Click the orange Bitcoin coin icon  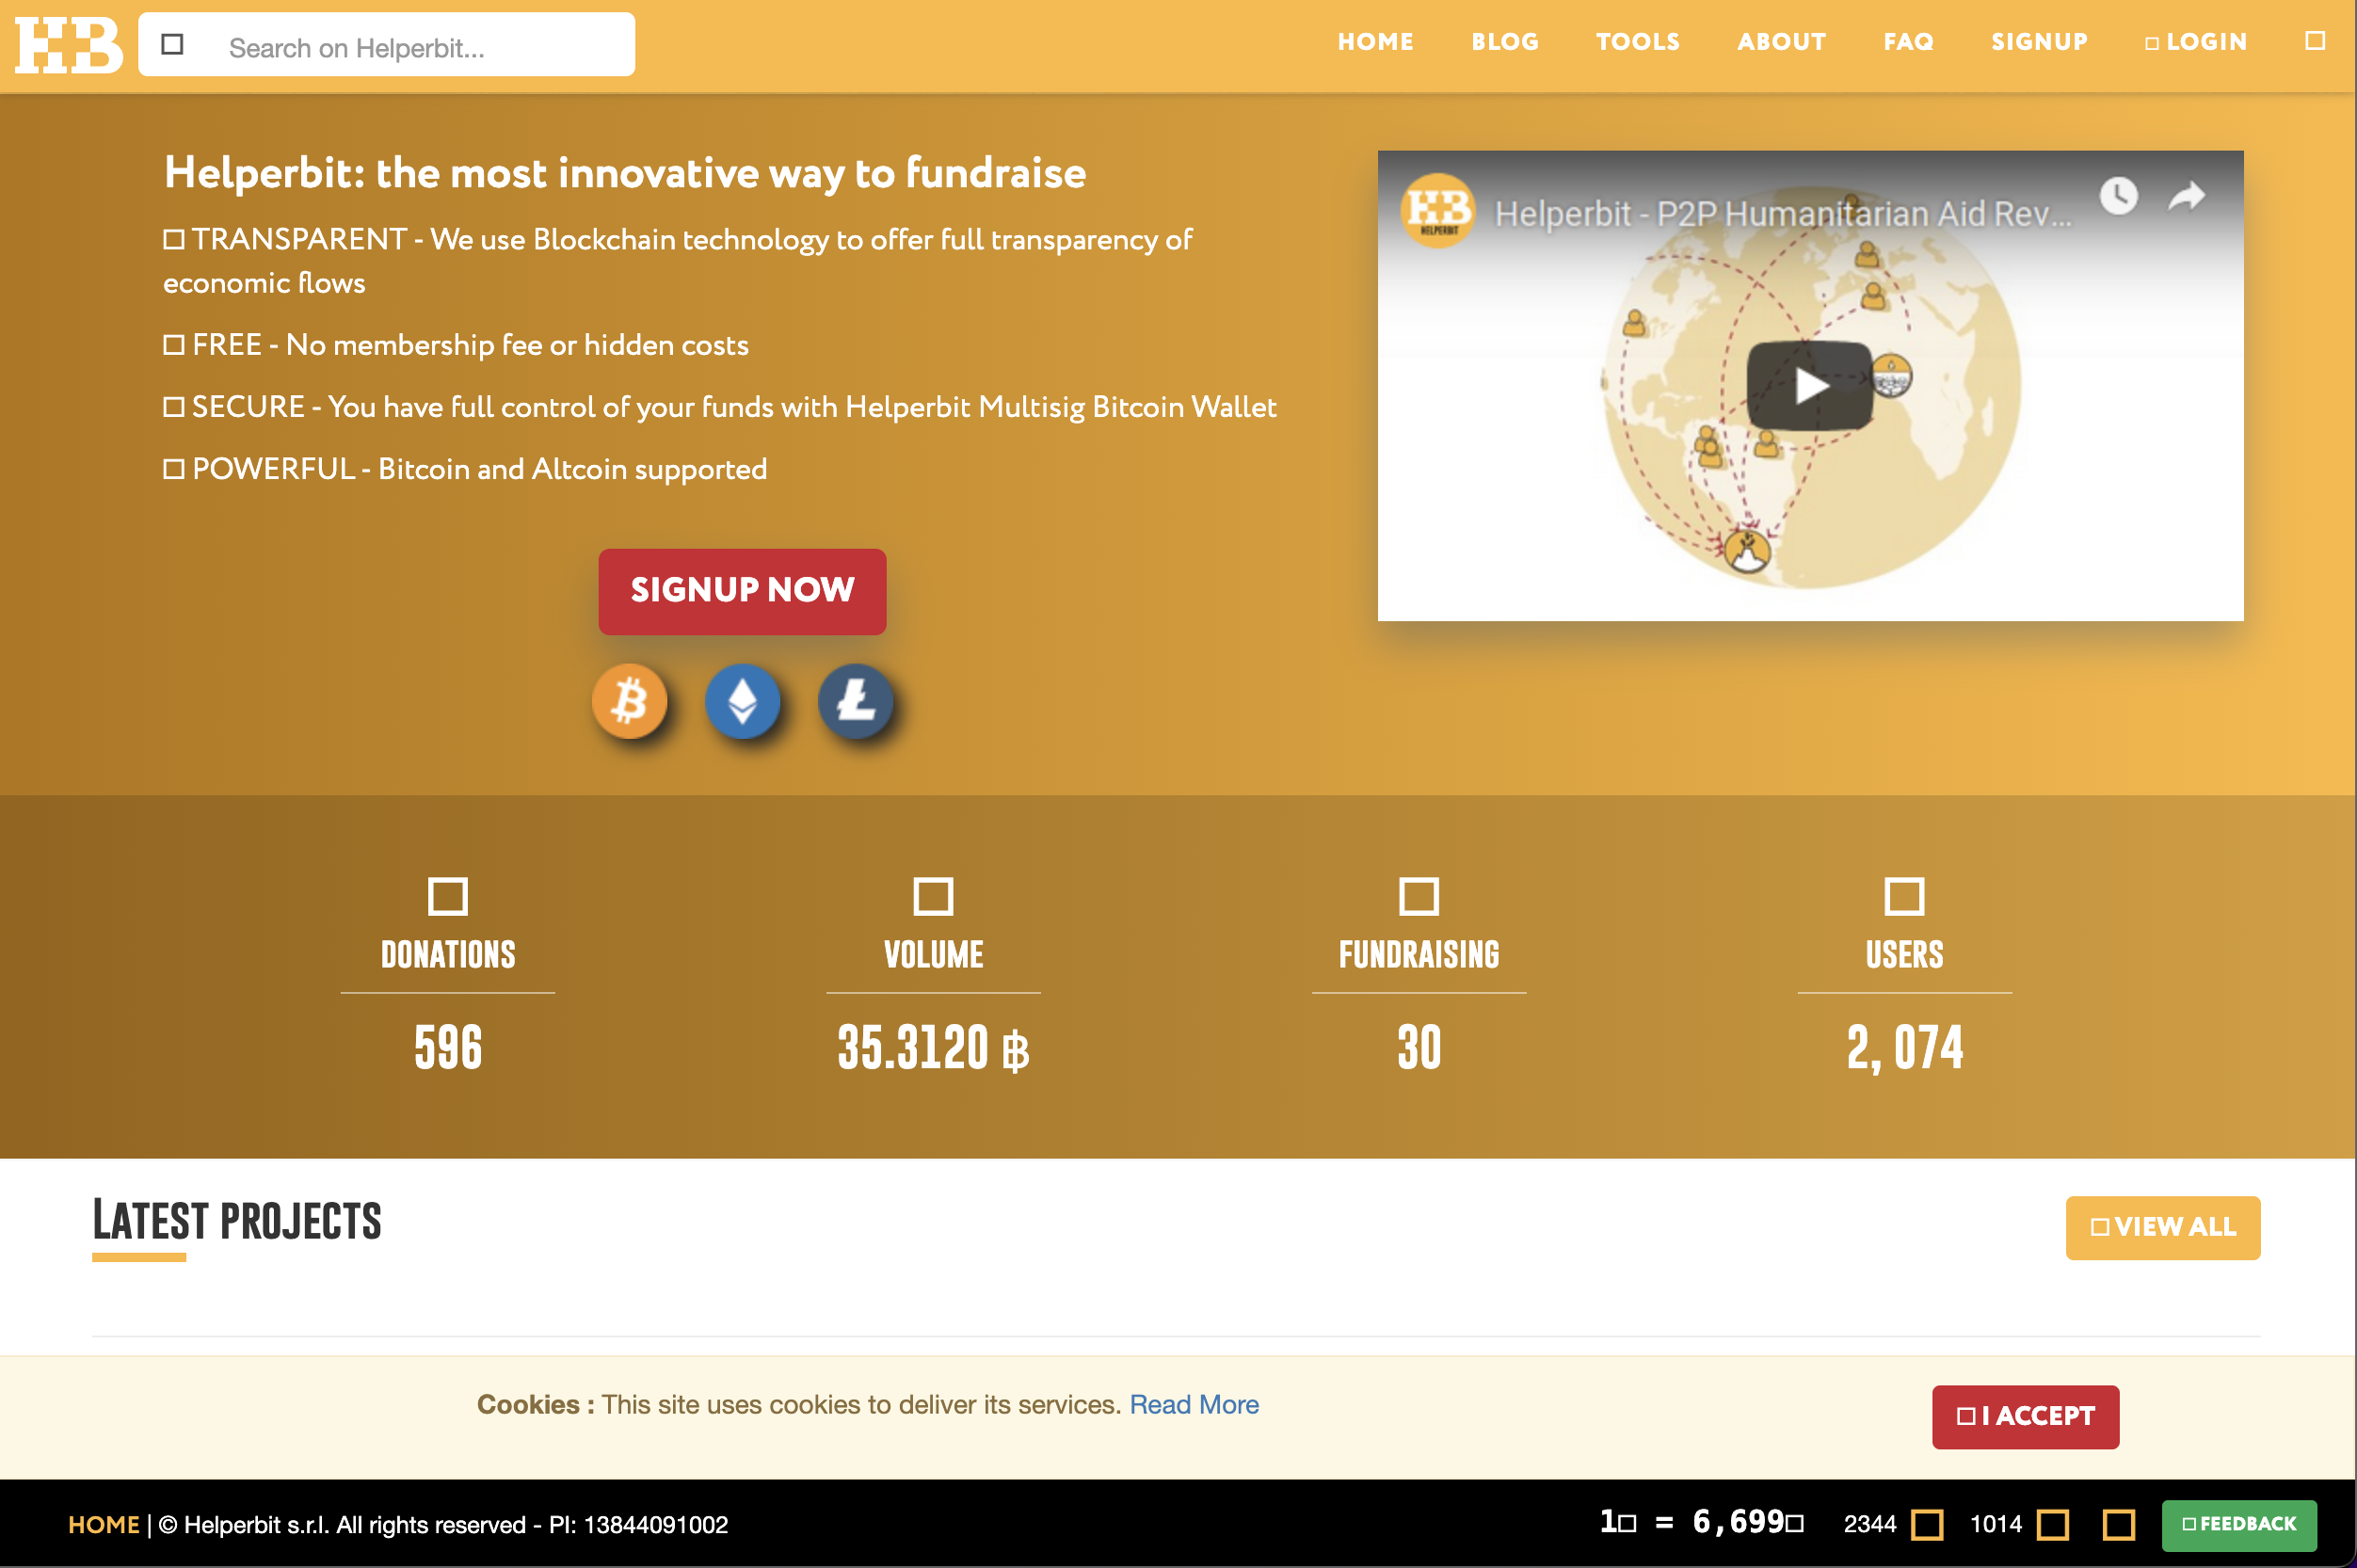[630, 702]
